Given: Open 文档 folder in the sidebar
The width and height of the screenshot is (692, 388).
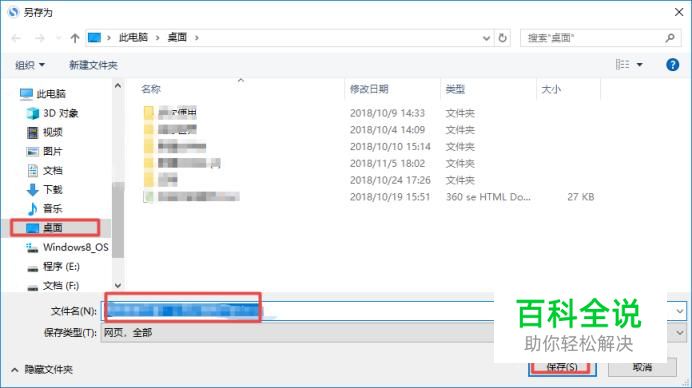Looking at the screenshot, I should pos(45,170).
